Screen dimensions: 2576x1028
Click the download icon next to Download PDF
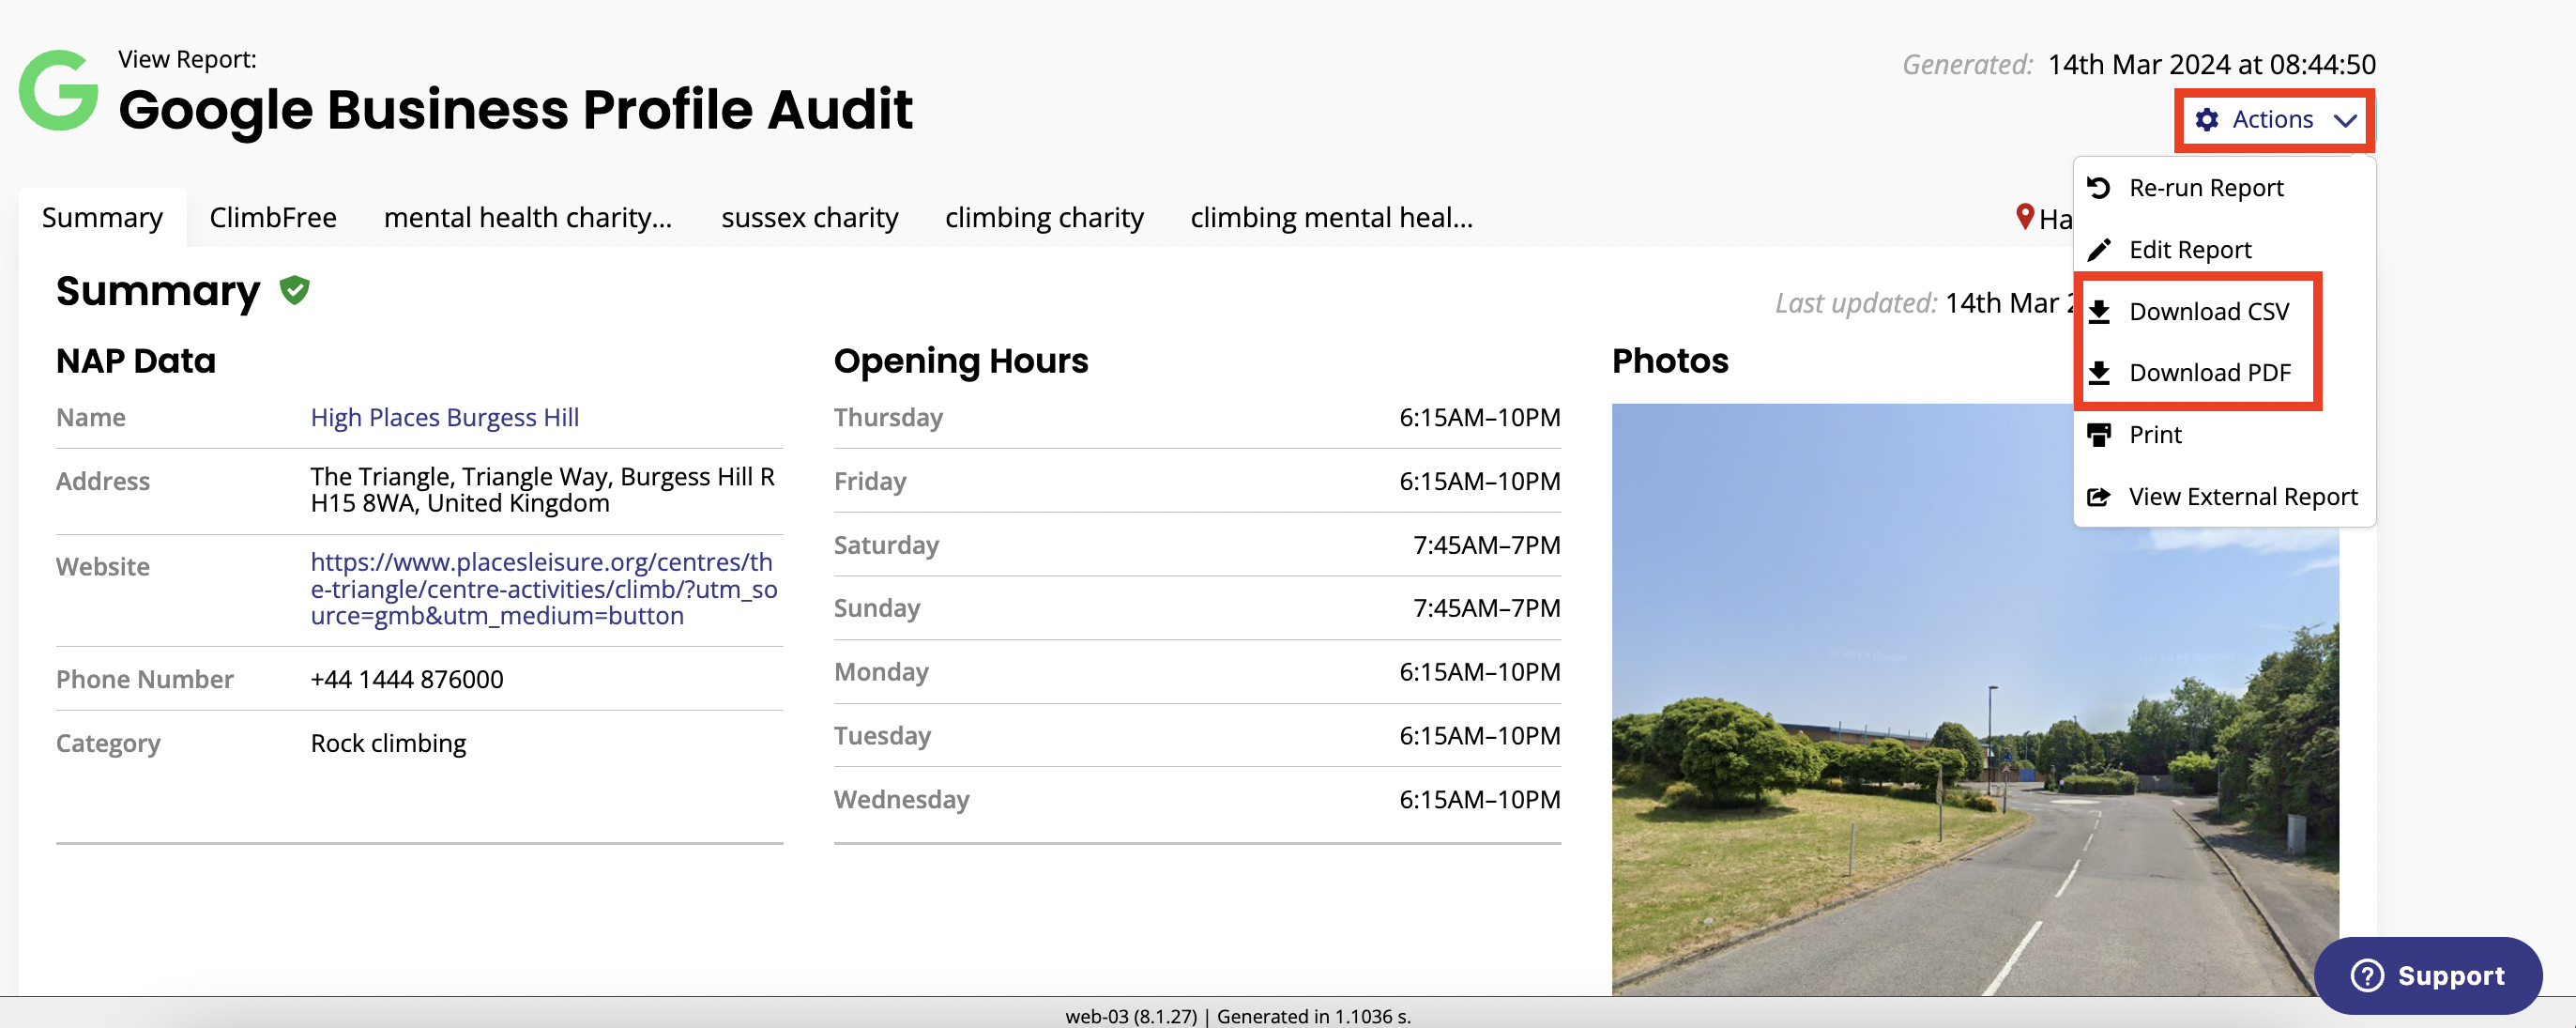tap(2099, 373)
